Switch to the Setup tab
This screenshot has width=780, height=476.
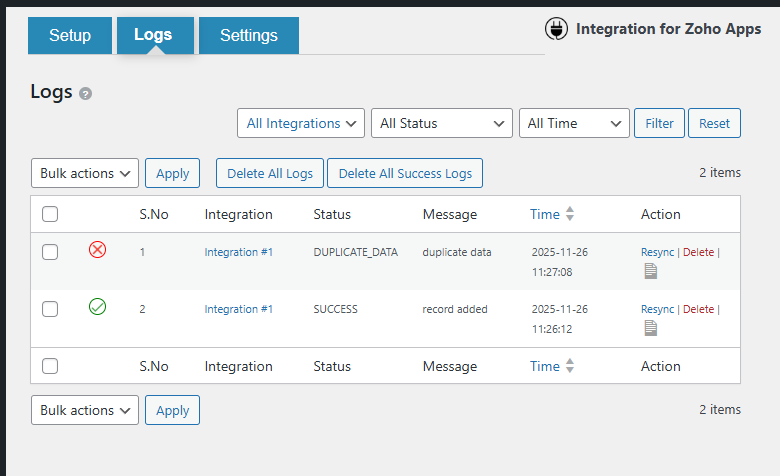[70, 36]
